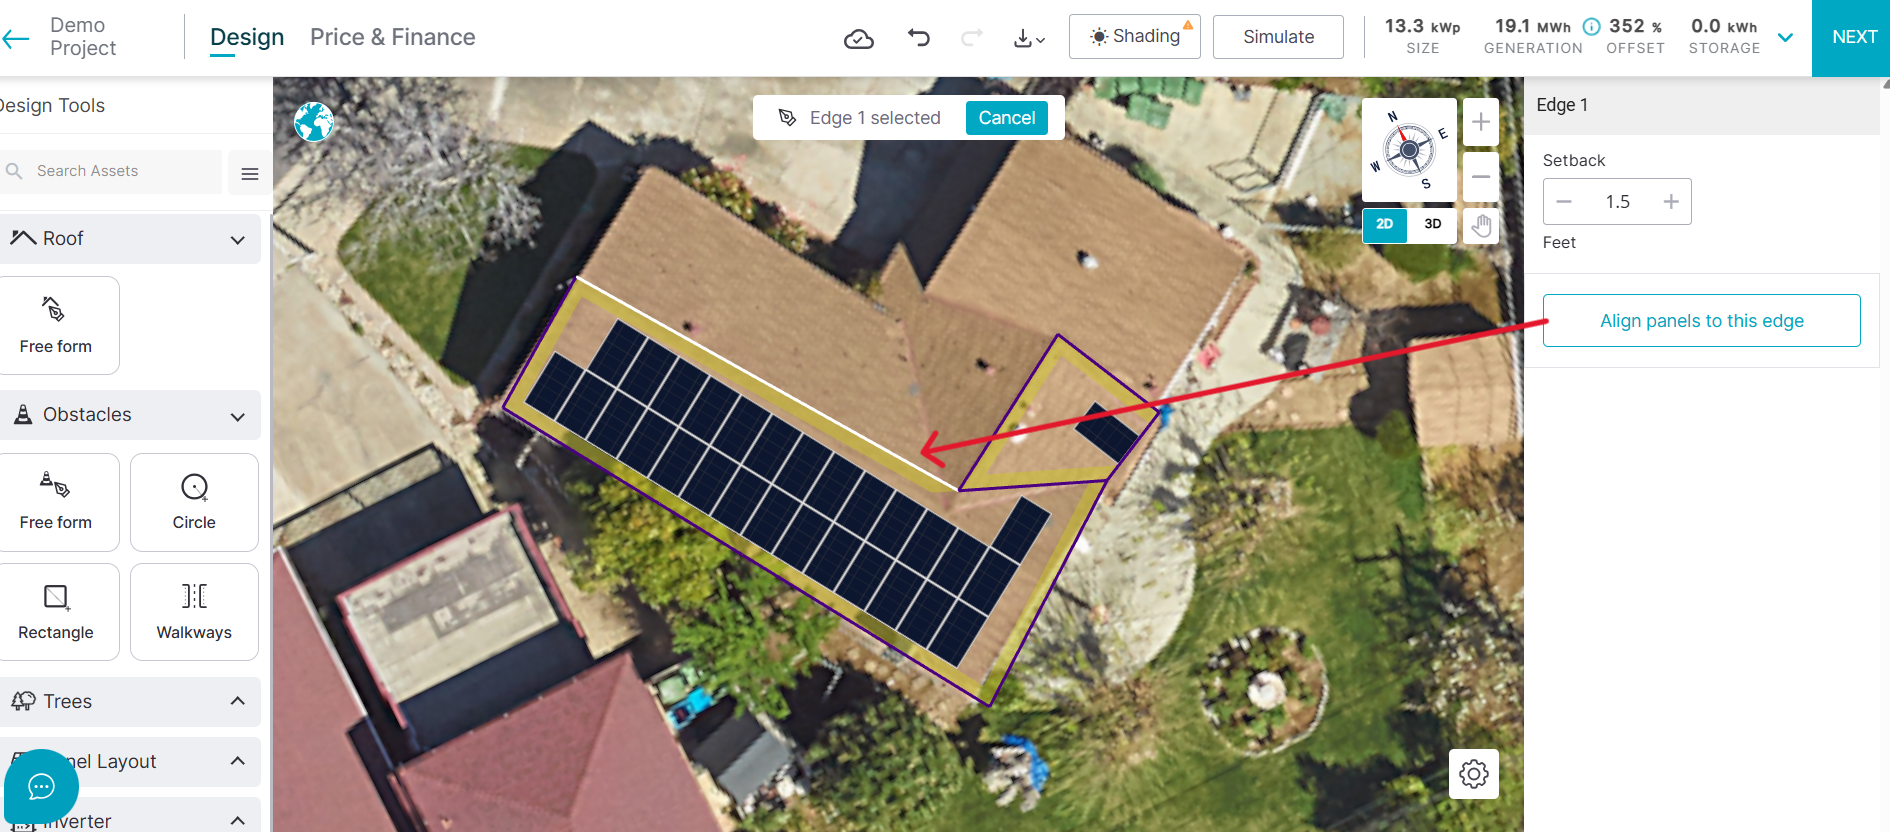
Task: Select the pan hand tool
Action: coord(1481,226)
